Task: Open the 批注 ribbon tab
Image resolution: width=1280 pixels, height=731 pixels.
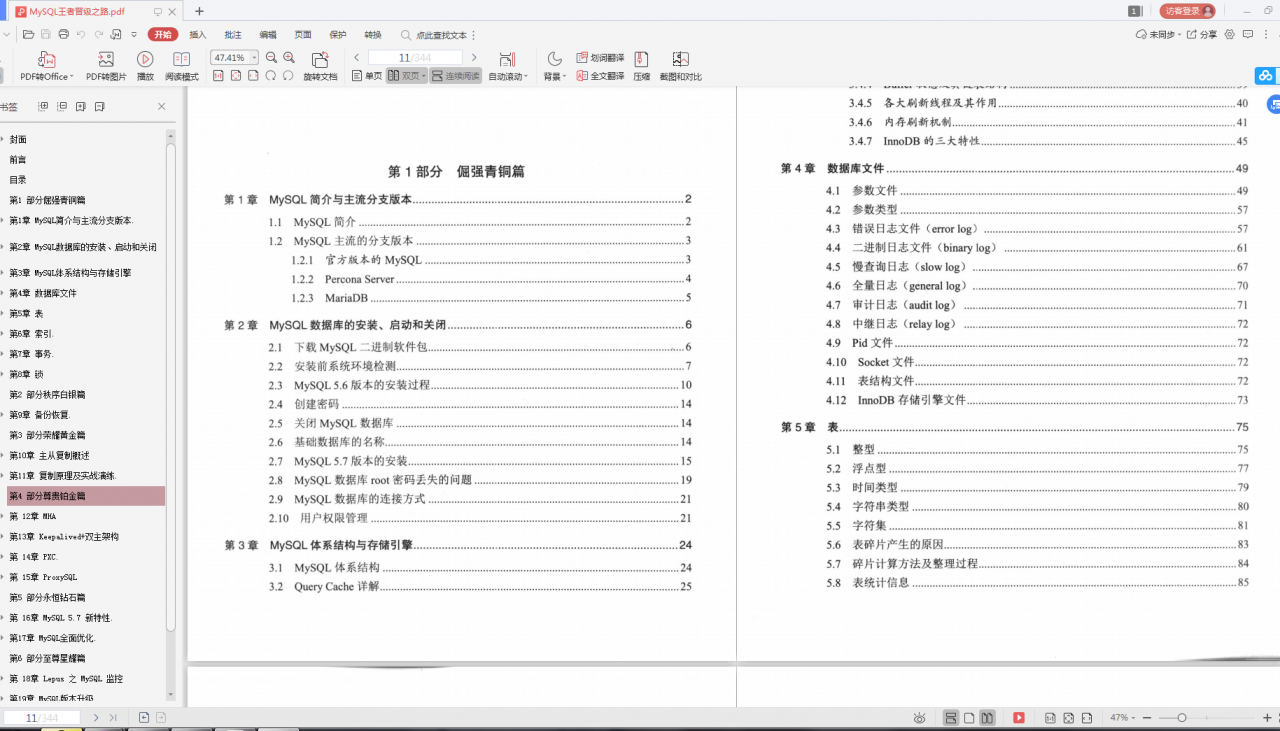Action: point(233,34)
